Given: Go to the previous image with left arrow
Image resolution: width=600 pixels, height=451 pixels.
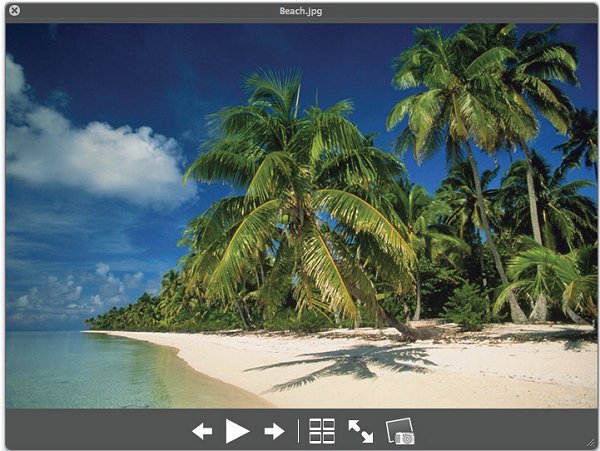Looking at the screenshot, I should (202, 431).
